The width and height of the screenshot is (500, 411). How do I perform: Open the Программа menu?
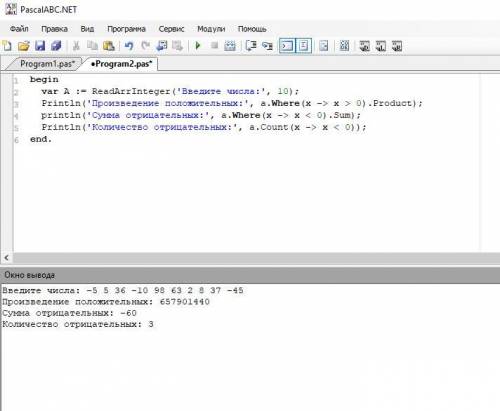click(x=126, y=29)
